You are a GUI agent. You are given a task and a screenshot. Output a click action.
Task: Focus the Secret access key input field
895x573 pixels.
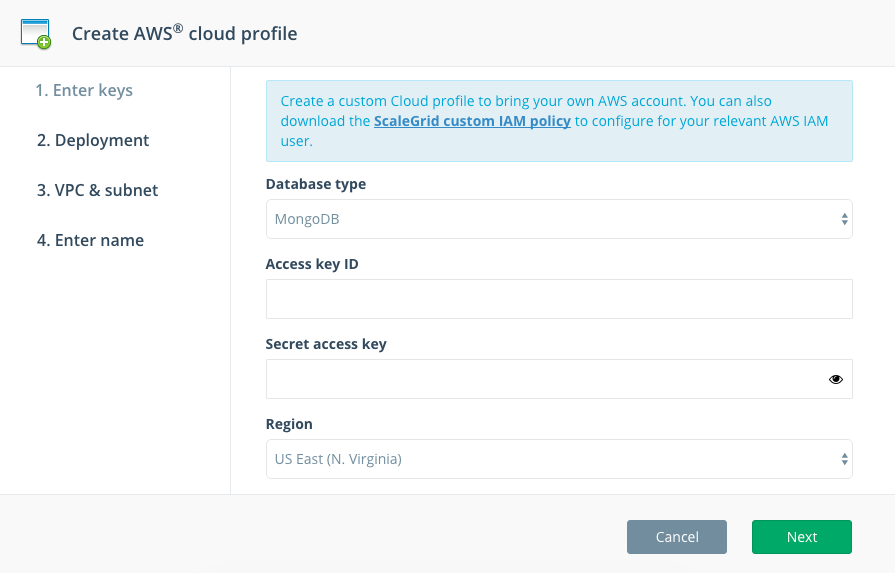tap(559, 379)
